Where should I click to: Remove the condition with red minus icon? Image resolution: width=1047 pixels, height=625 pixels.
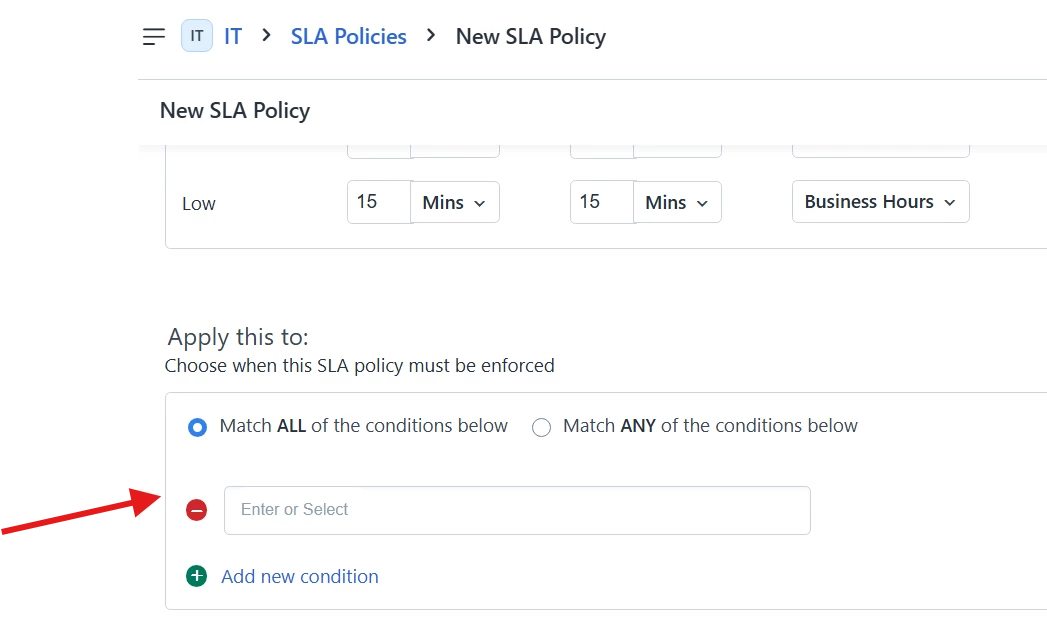[x=197, y=511]
